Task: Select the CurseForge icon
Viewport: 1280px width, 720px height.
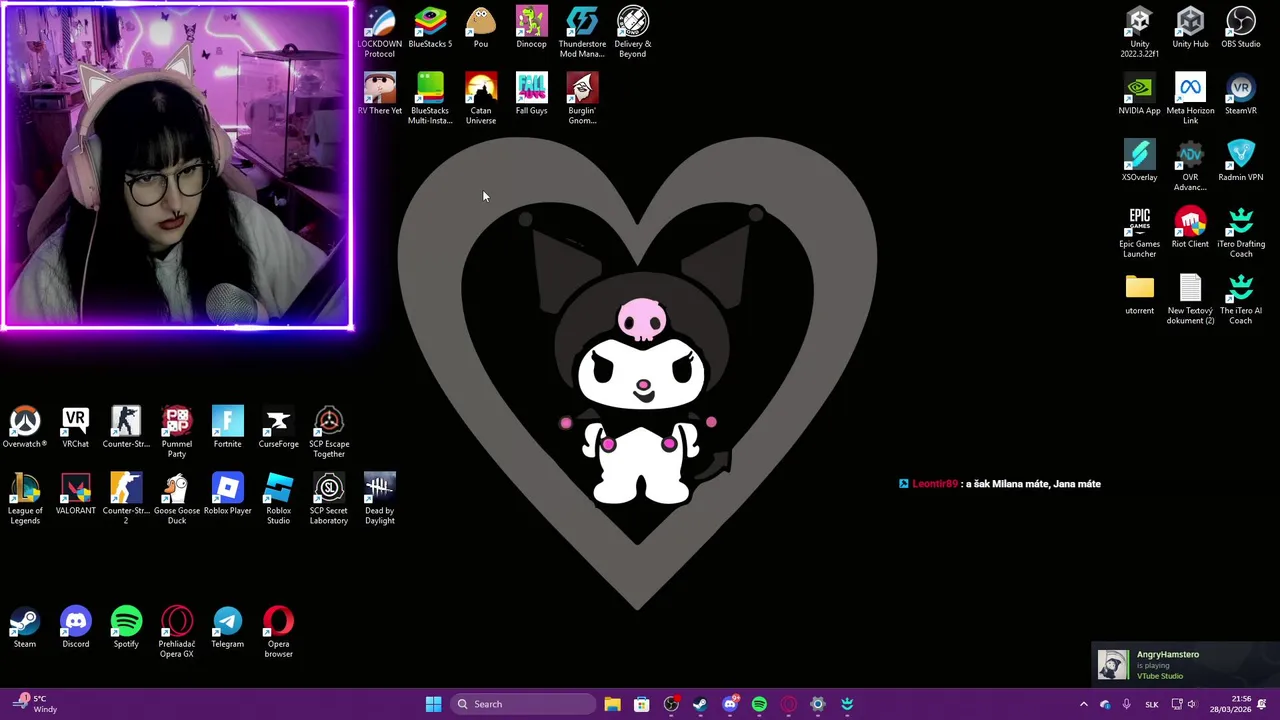Action: tap(278, 427)
